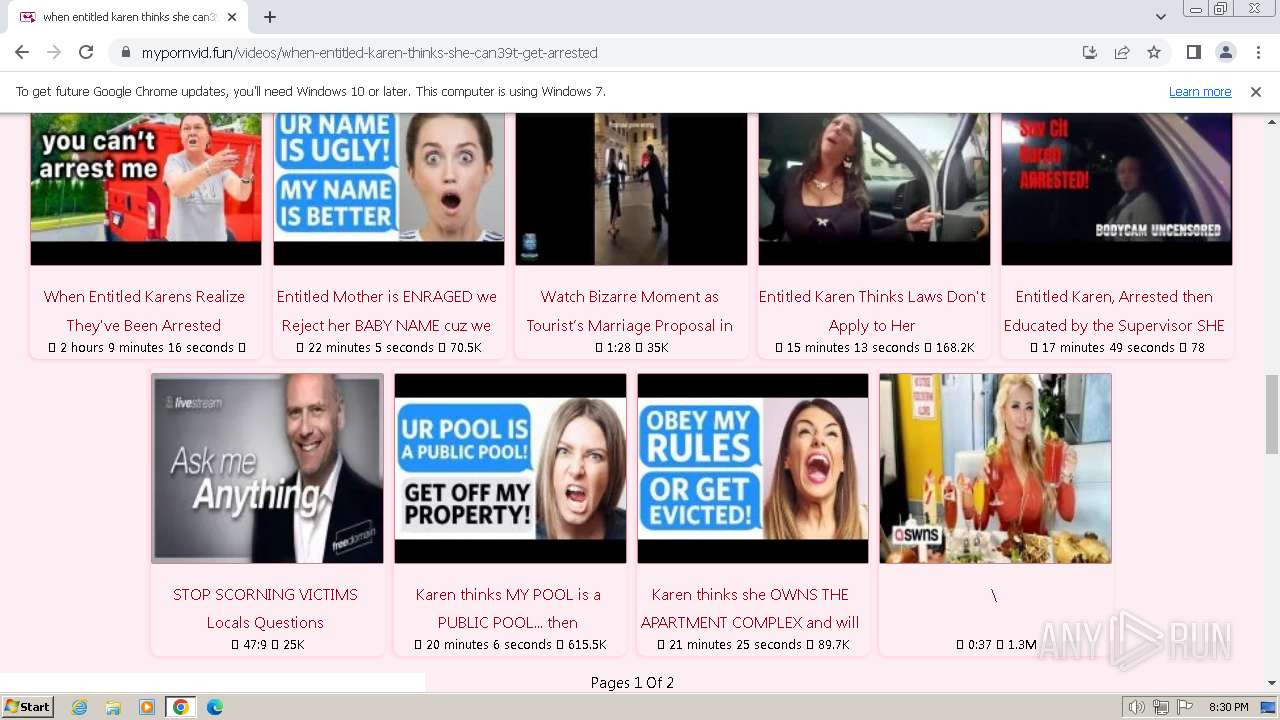The width and height of the screenshot is (1280, 720).
Task: Open the Chrome three-dot menu
Action: 1257,52
